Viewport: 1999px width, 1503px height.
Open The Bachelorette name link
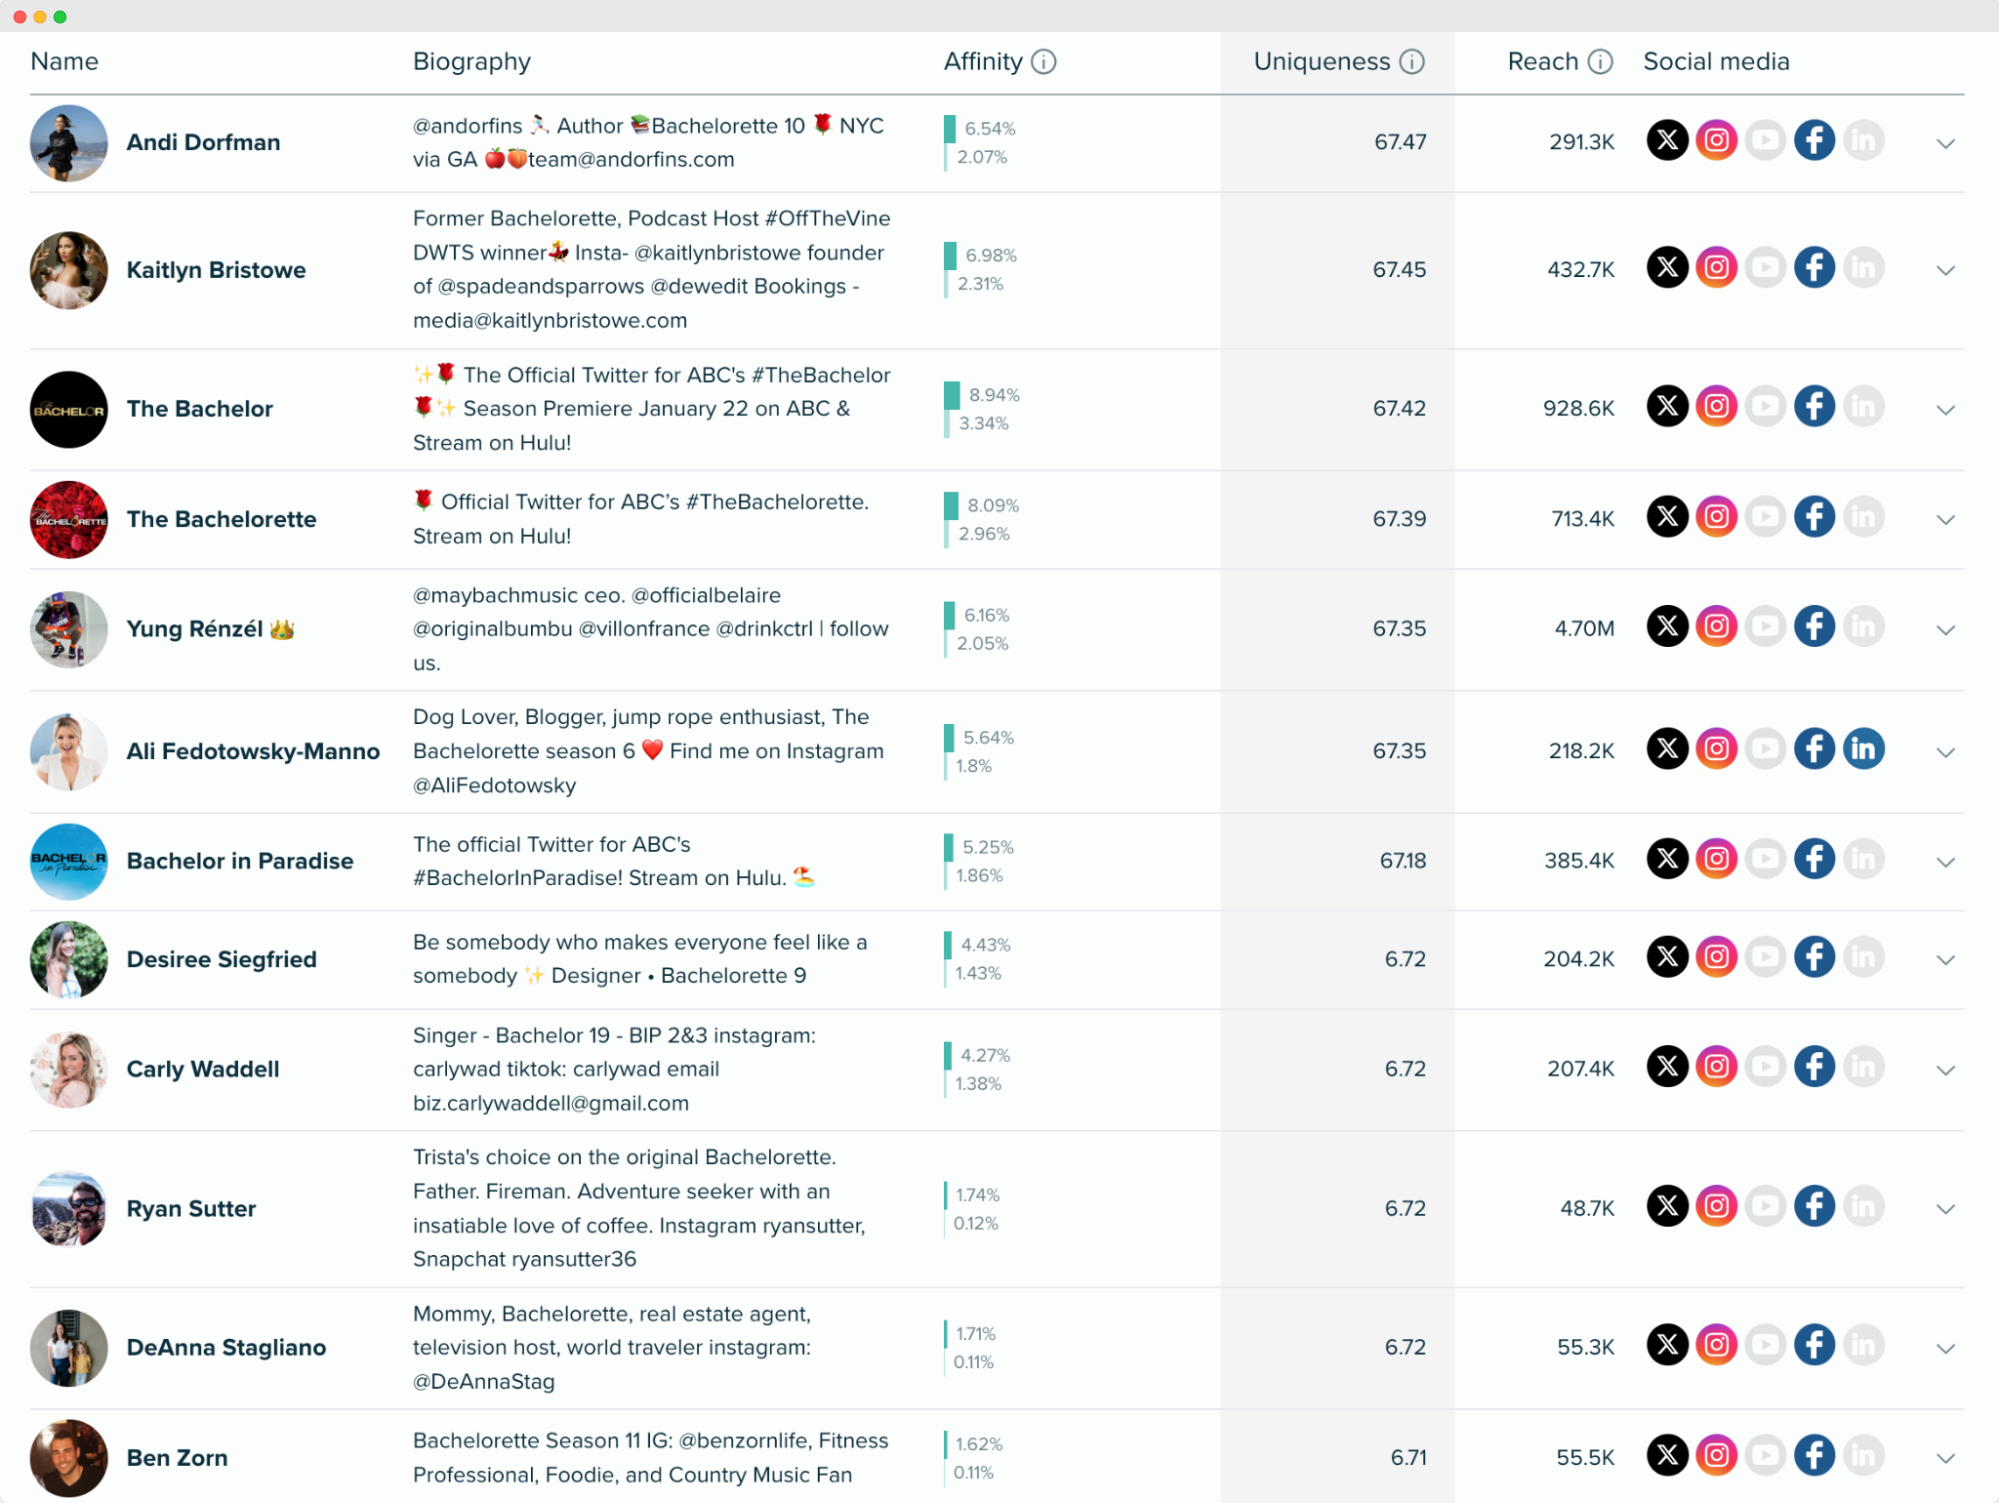coord(221,519)
